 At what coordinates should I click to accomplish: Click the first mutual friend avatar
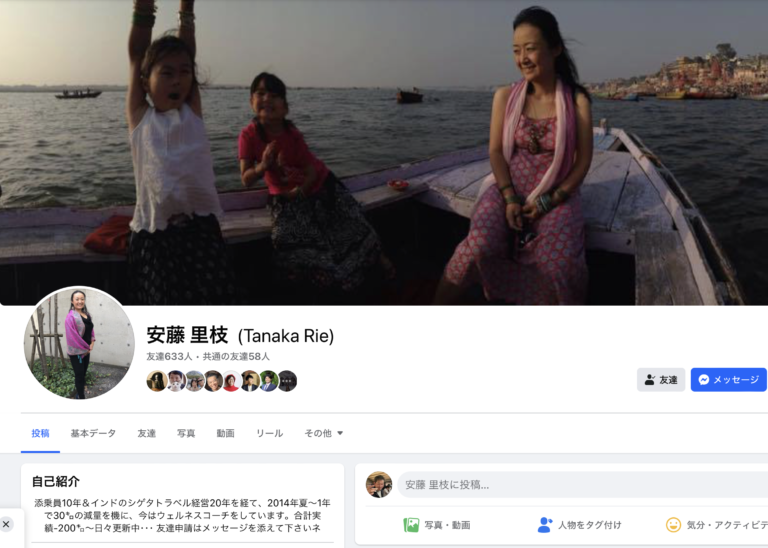pyautogui.click(x=156, y=381)
